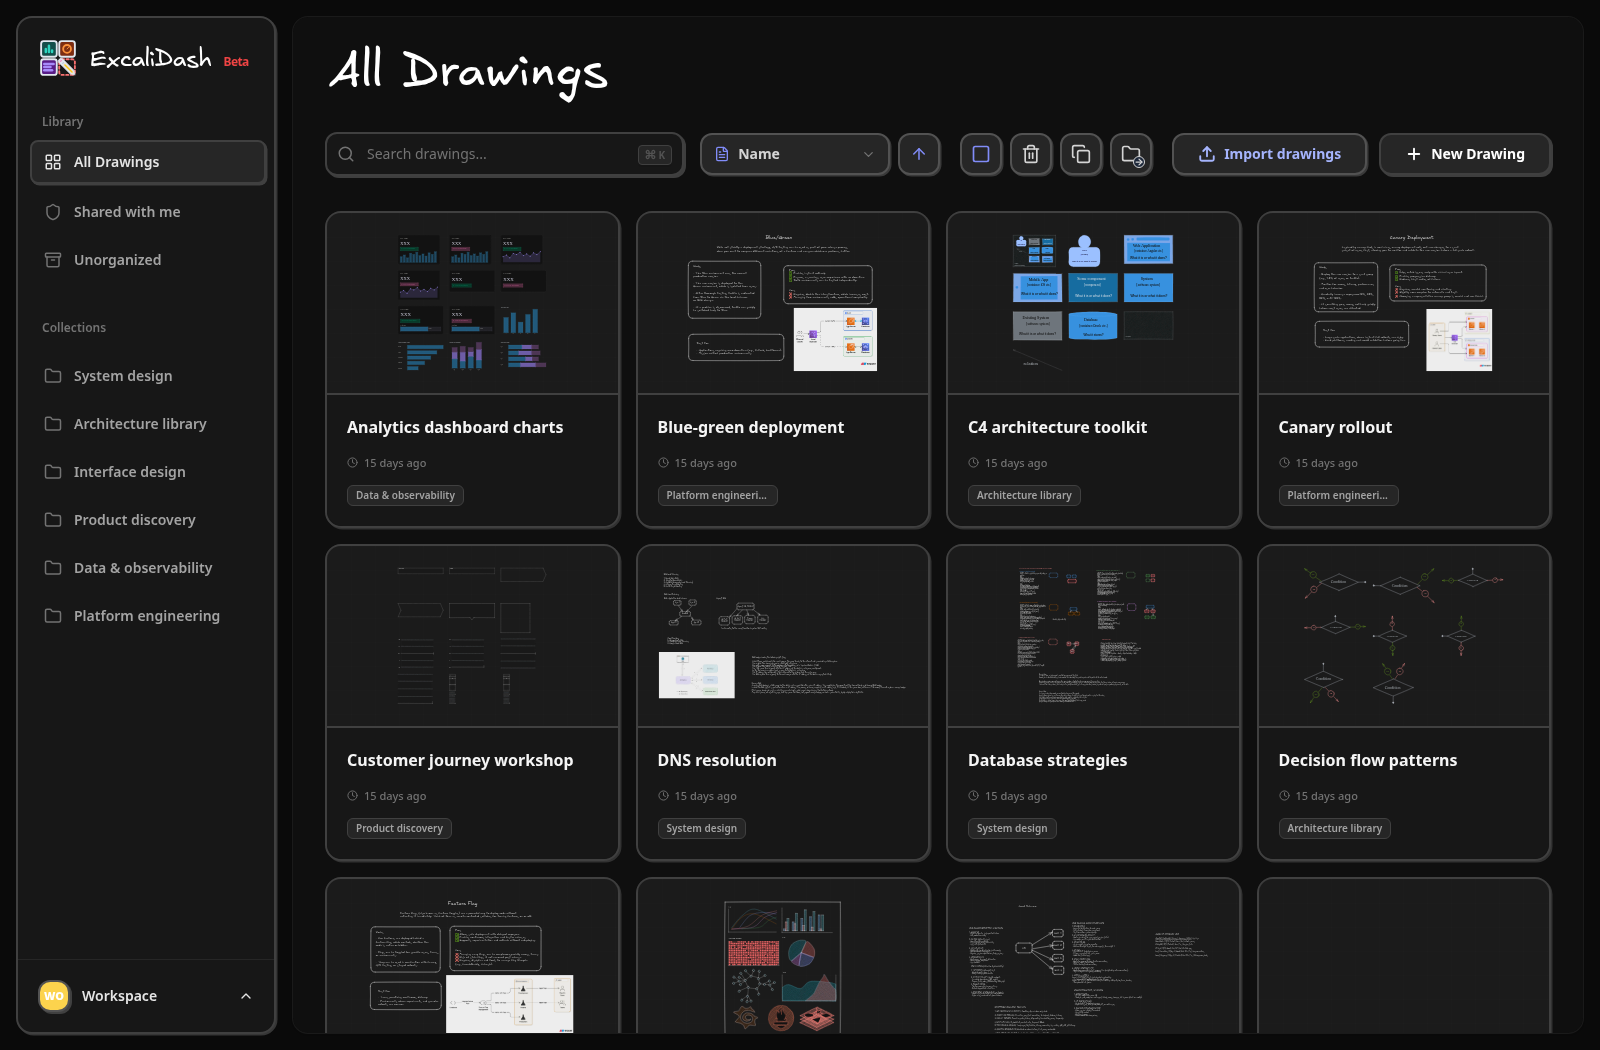Click the System design folder icon
The image size is (1600, 1050).
coord(53,376)
